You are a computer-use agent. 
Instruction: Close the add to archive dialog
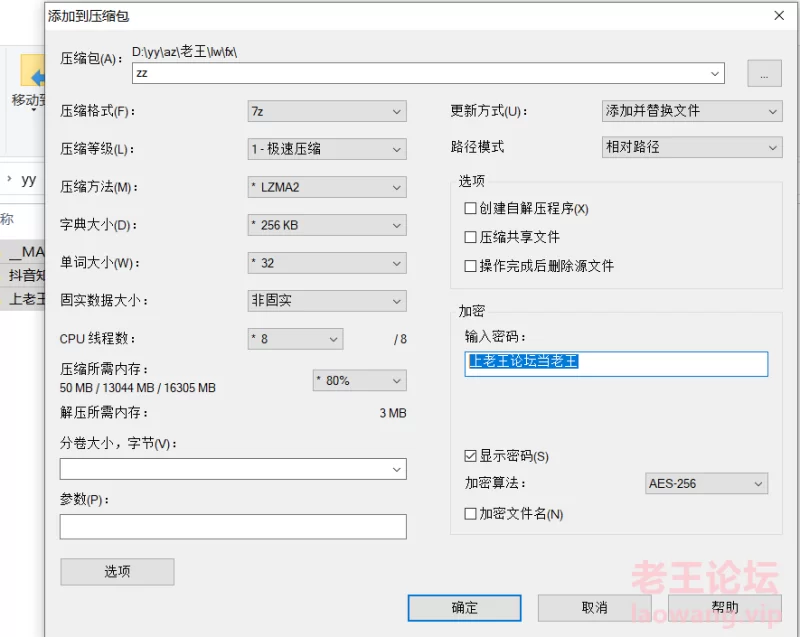(x=779, y=16)
